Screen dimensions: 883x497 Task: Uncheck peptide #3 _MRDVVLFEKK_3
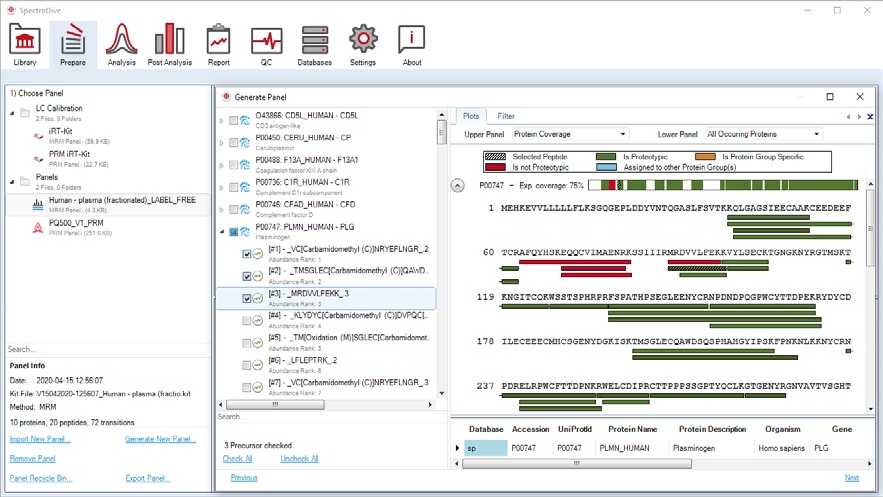[x=247, y=298]
